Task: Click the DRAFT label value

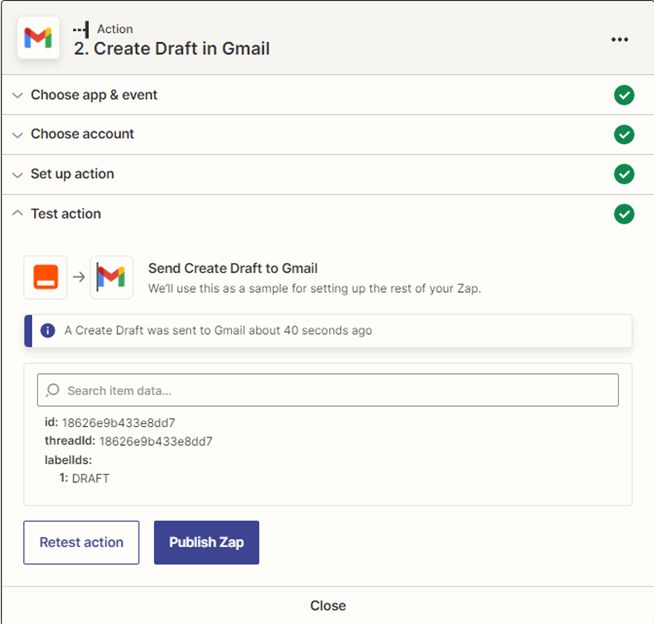Action: [91, 478]
